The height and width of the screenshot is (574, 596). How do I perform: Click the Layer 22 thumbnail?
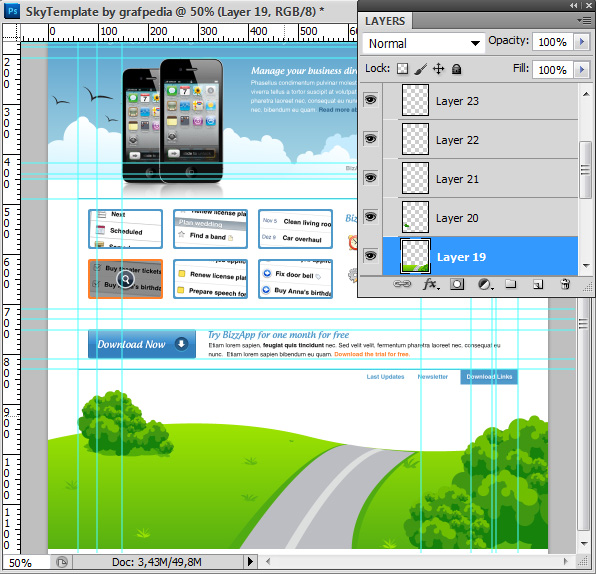(415, 139)
